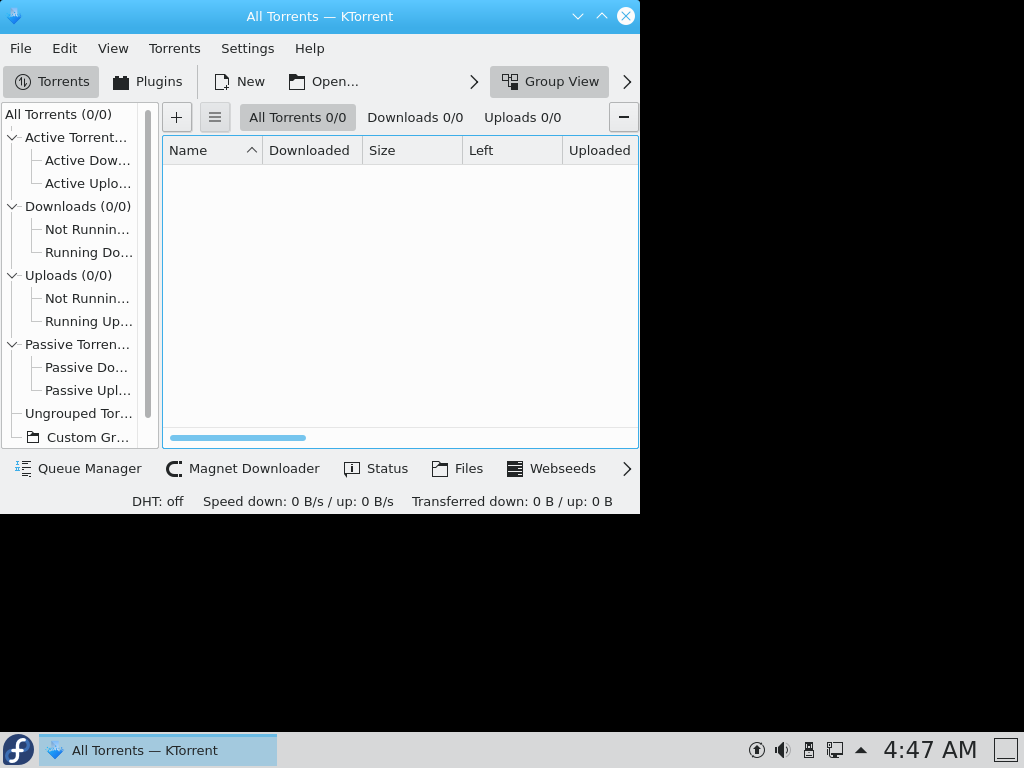Click the Transferred down/up status text

[512, 502]
